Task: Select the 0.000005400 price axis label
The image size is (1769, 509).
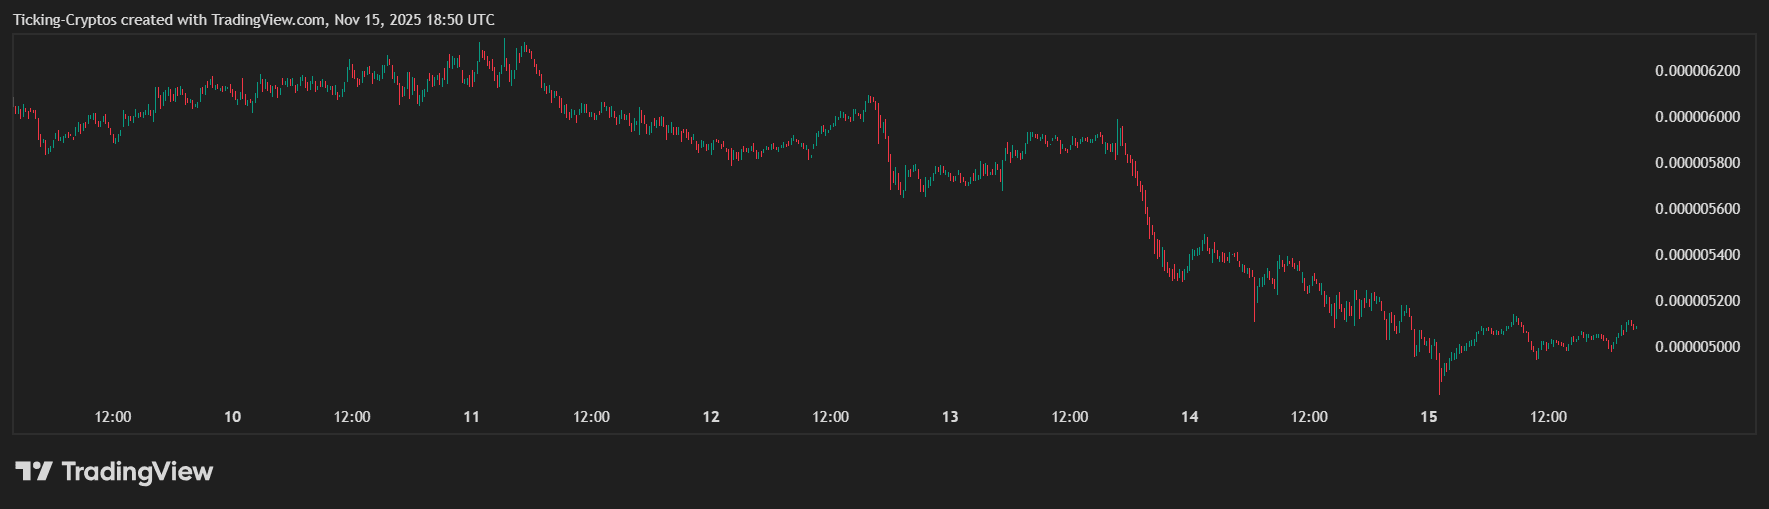Action: pyautogui.click(x=1697, y=255)
